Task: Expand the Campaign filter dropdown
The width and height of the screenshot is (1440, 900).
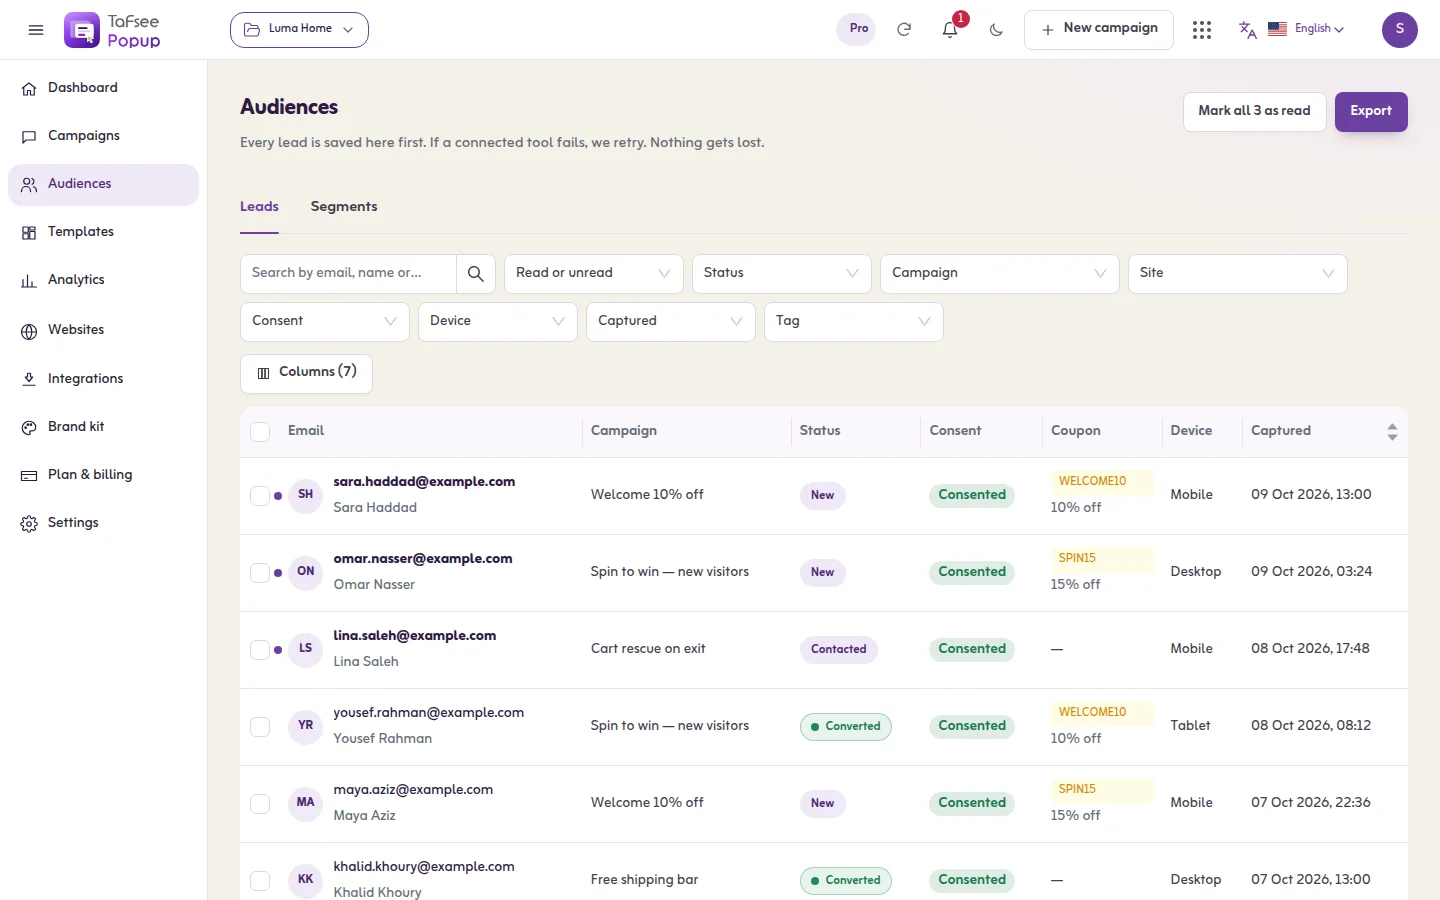Action: coord(1000,274)
